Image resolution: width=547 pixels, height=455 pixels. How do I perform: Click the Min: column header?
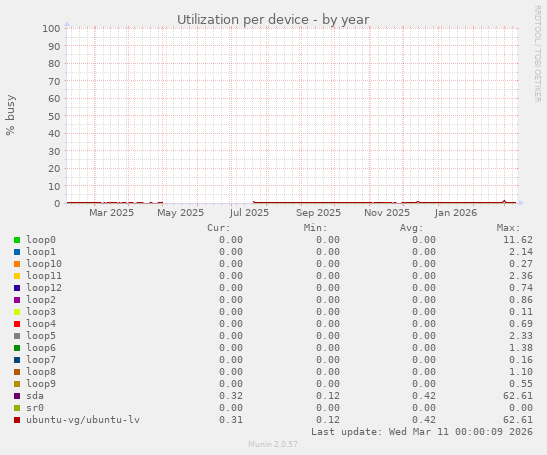pyautogui.click(x=315, y=228)
